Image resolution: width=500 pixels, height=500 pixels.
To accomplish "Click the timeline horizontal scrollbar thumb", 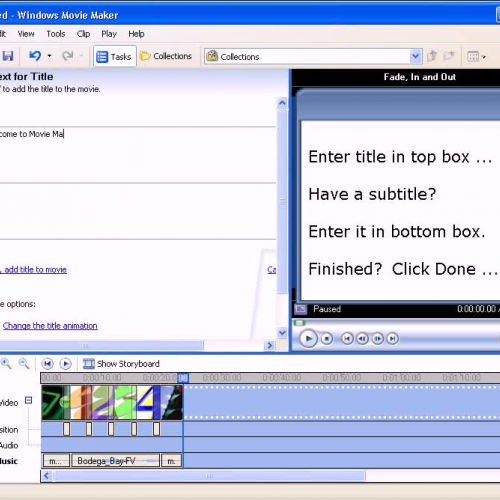I will (x=209, y=476).
